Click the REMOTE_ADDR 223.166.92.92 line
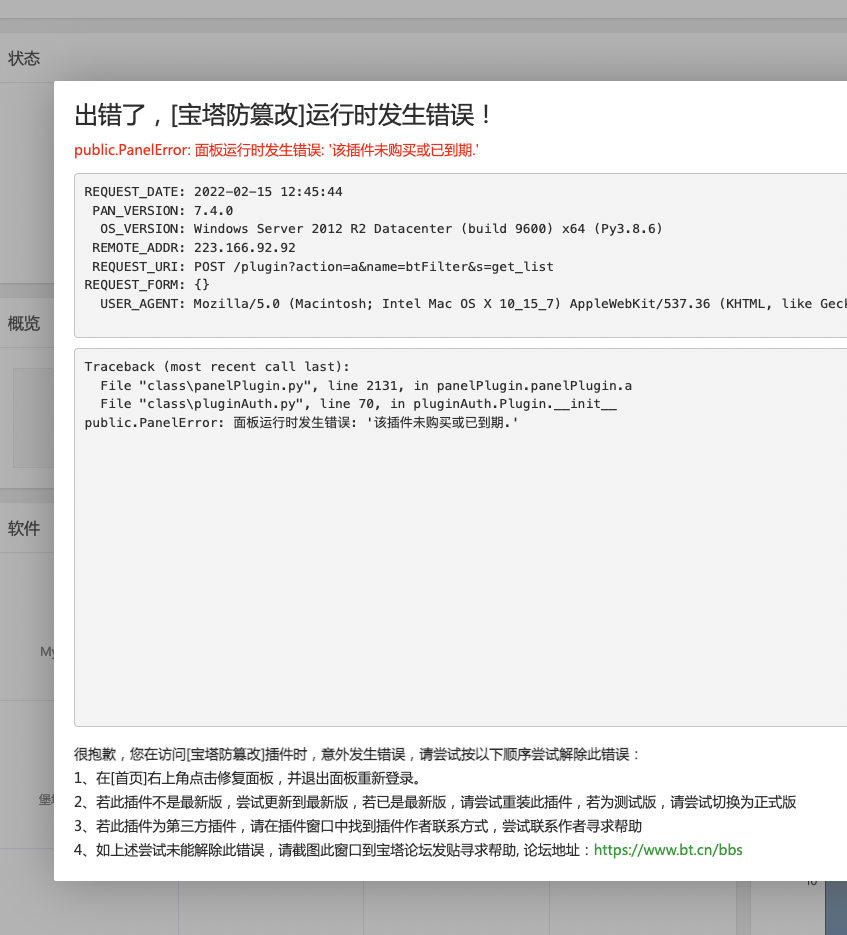Image resolution: width=847 pixels, height=935 pixels. coord(193,247)
